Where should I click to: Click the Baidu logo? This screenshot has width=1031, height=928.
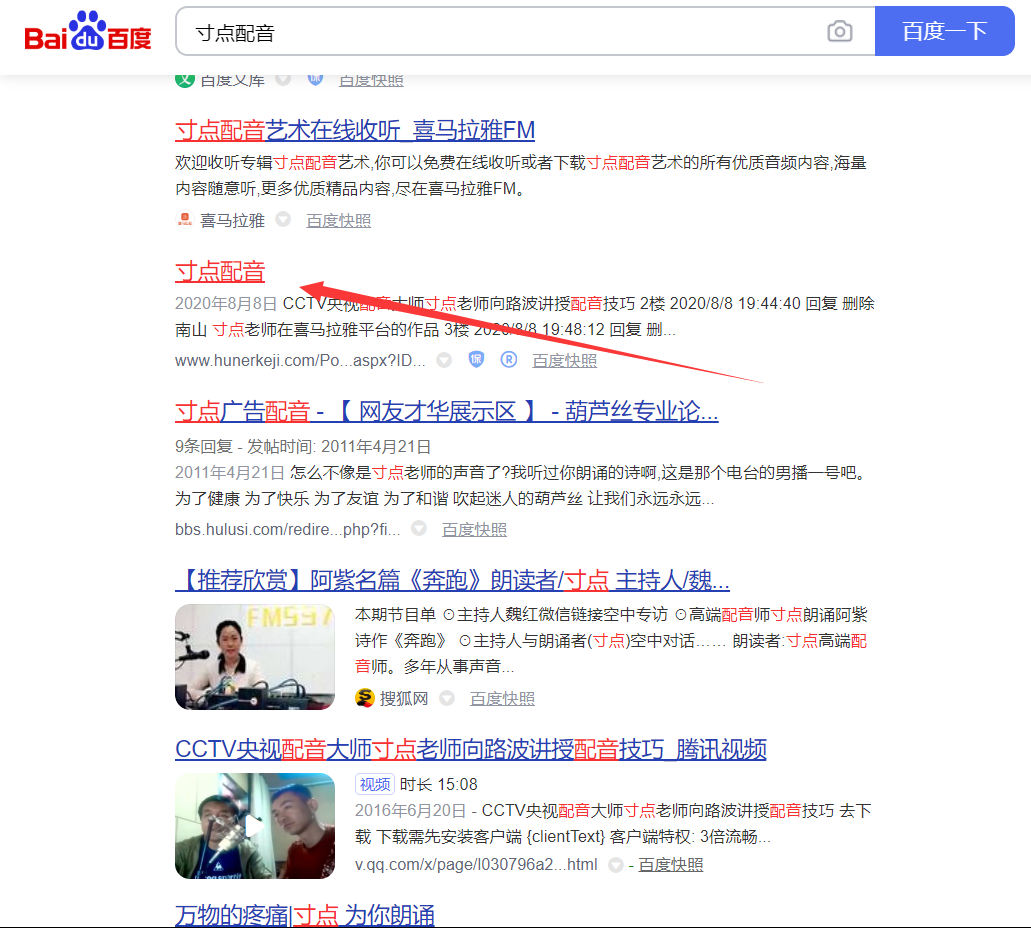tap(87, 32)
